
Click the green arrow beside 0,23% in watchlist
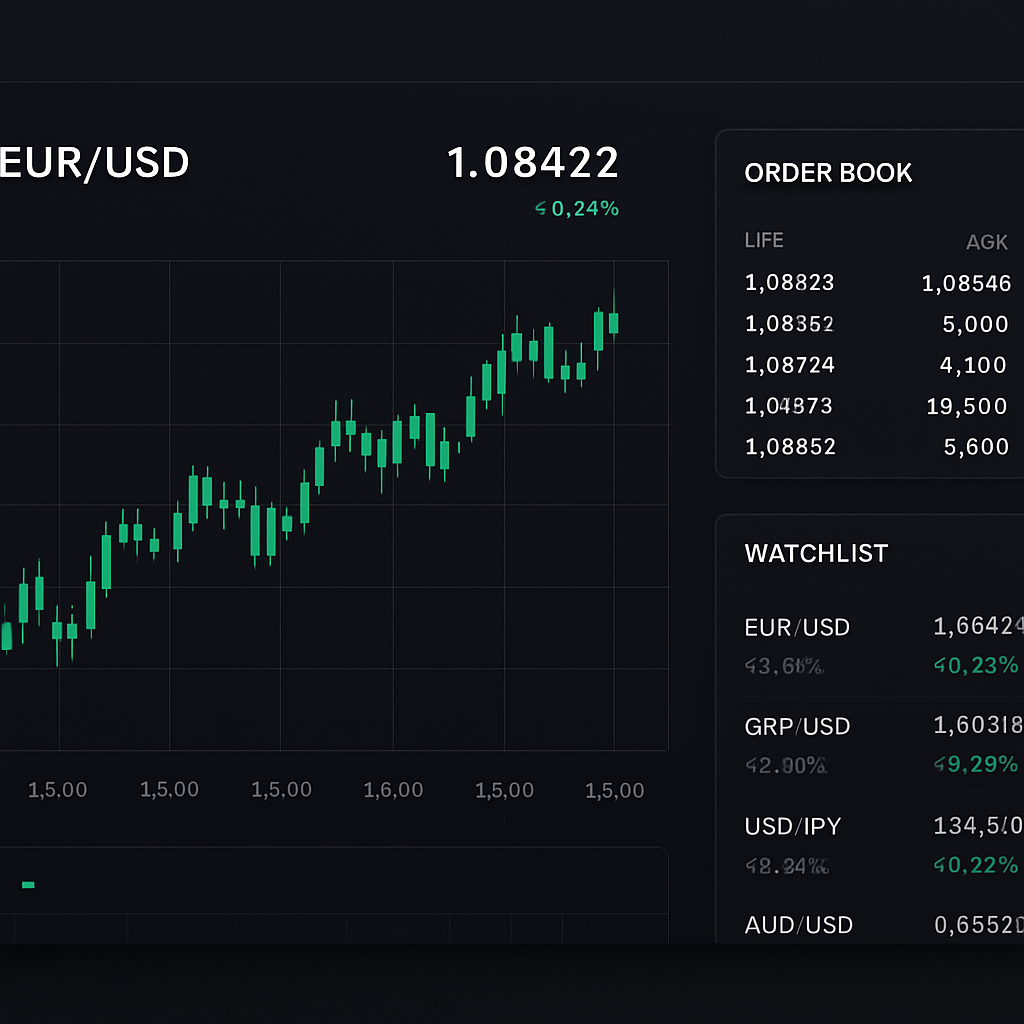940,665
